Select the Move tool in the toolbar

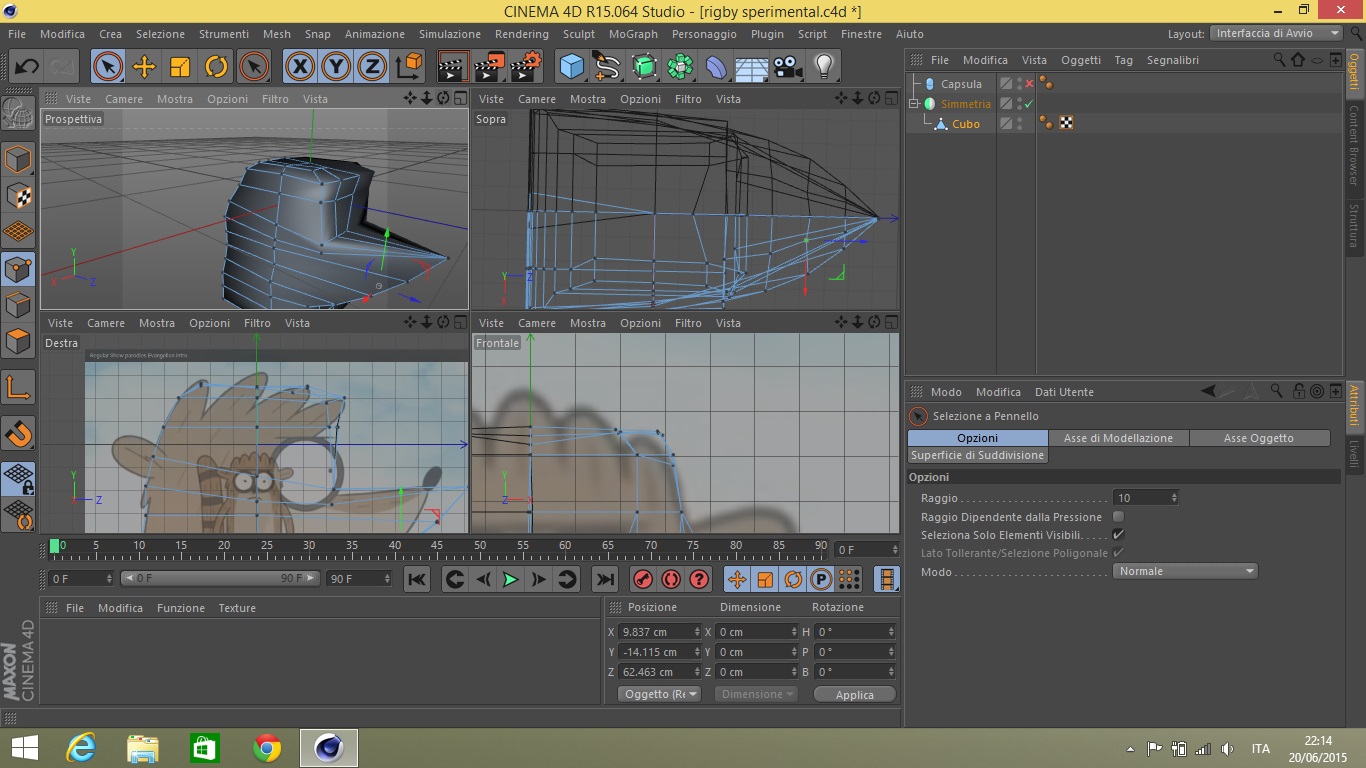(144, 67)
